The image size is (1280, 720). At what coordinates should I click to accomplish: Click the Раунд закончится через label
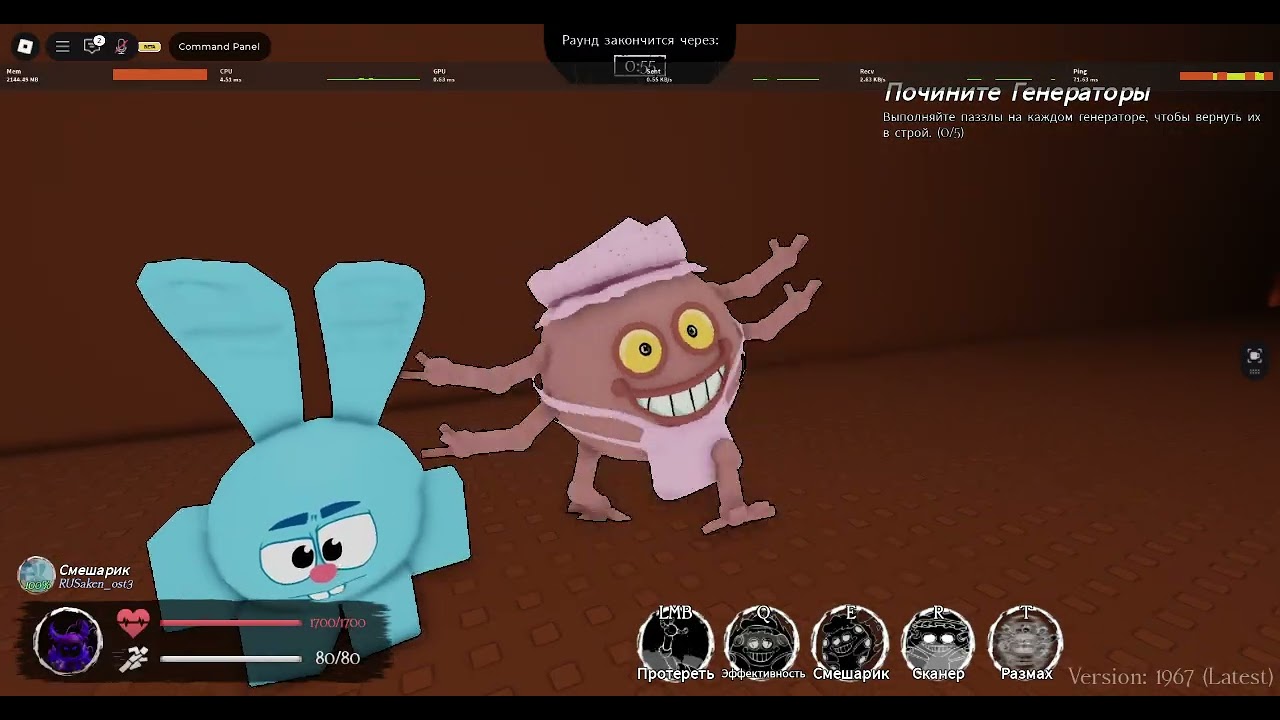(640, 40)
